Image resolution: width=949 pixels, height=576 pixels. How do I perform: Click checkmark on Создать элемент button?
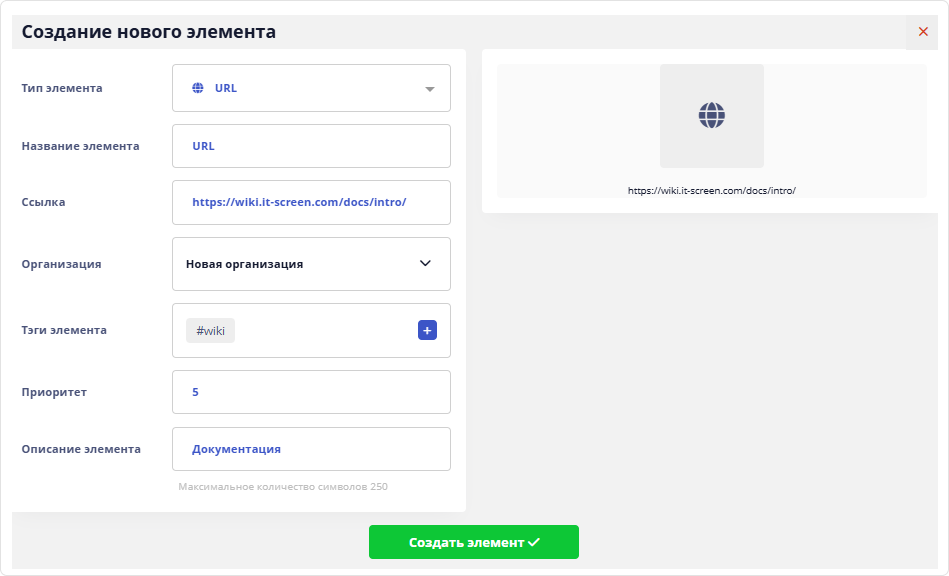pyautogui.click(x=534, y=542)
